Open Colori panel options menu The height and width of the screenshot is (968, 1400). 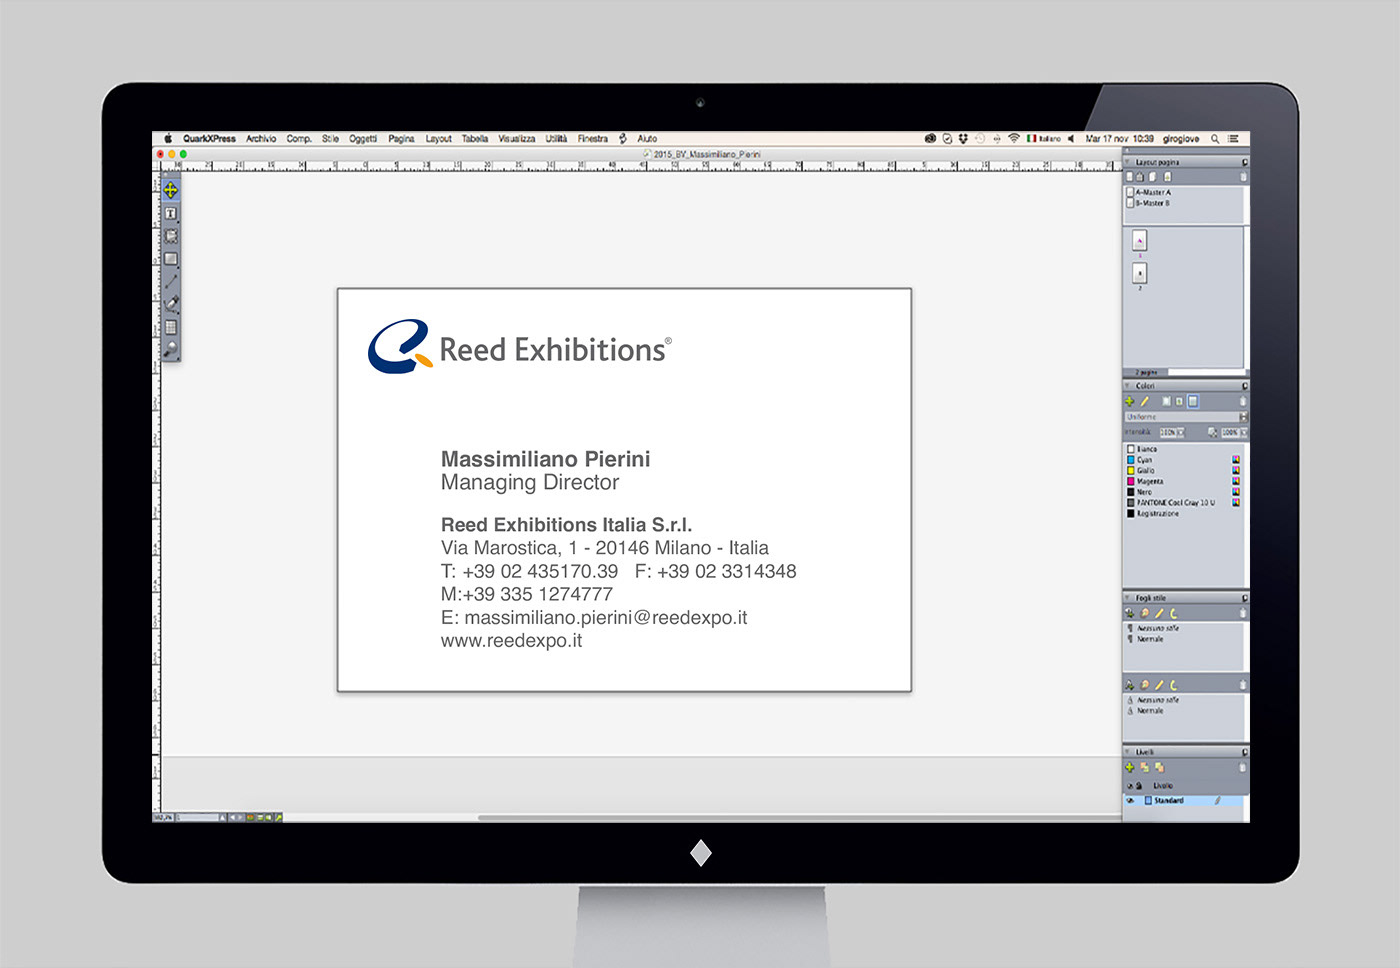pyautogui.click(x=1245, y=386)
